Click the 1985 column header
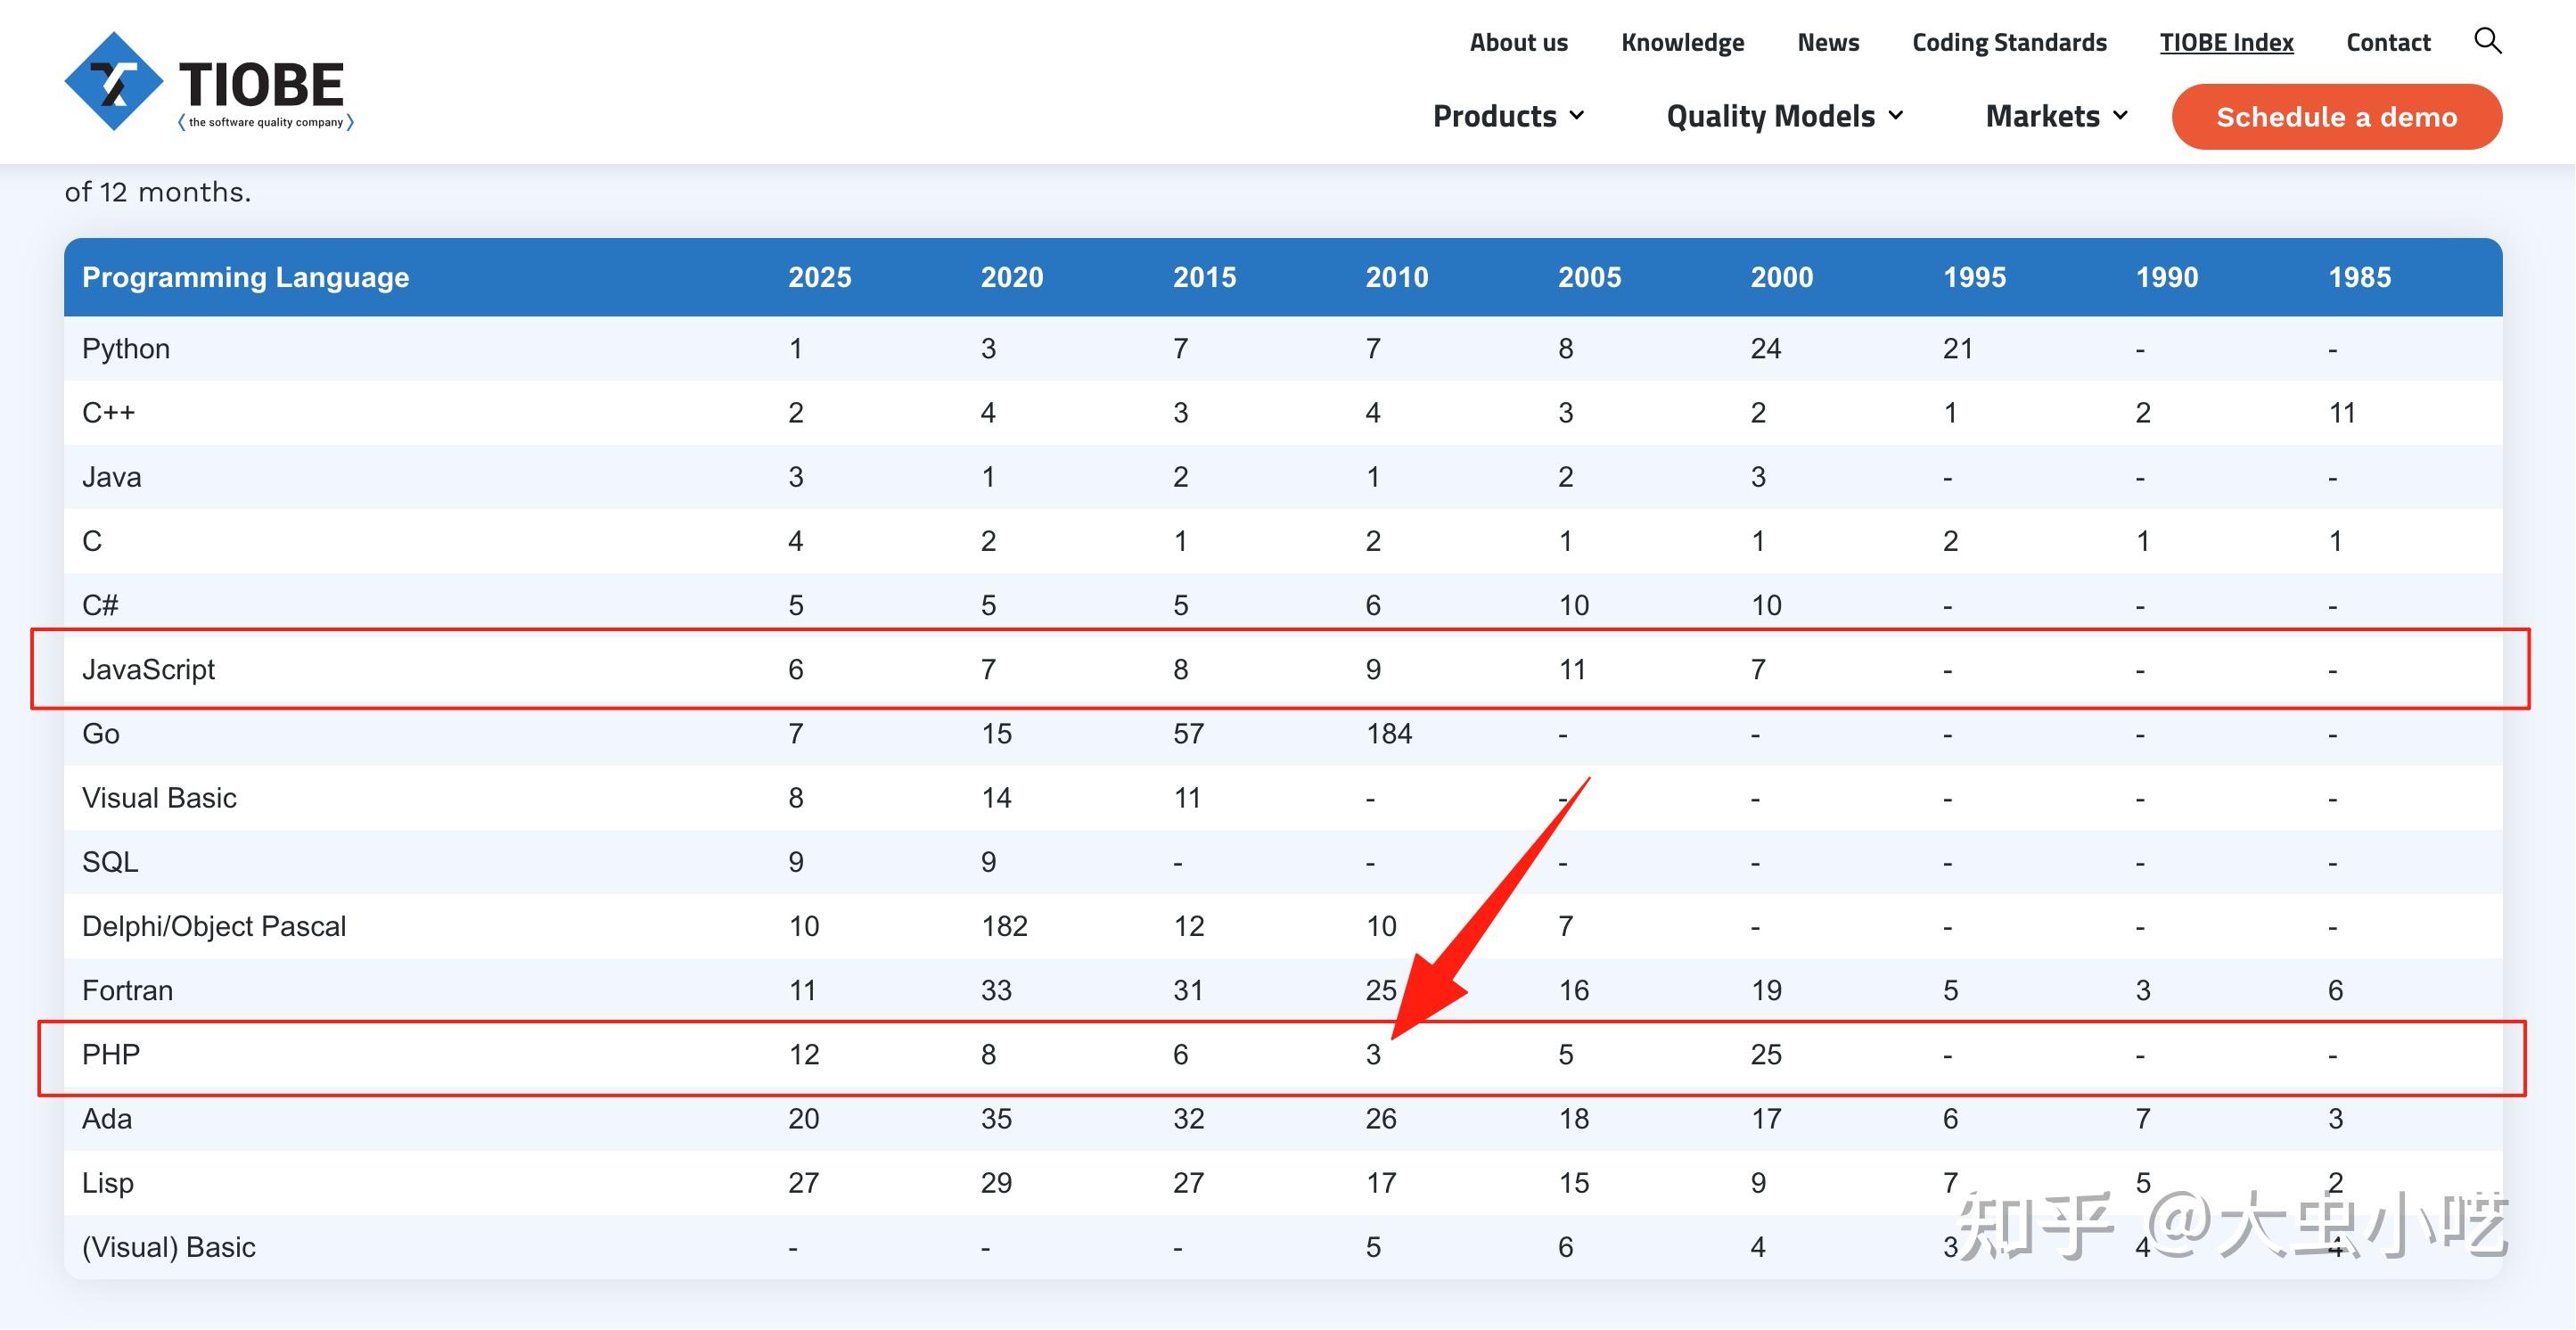 point(2359,277)
